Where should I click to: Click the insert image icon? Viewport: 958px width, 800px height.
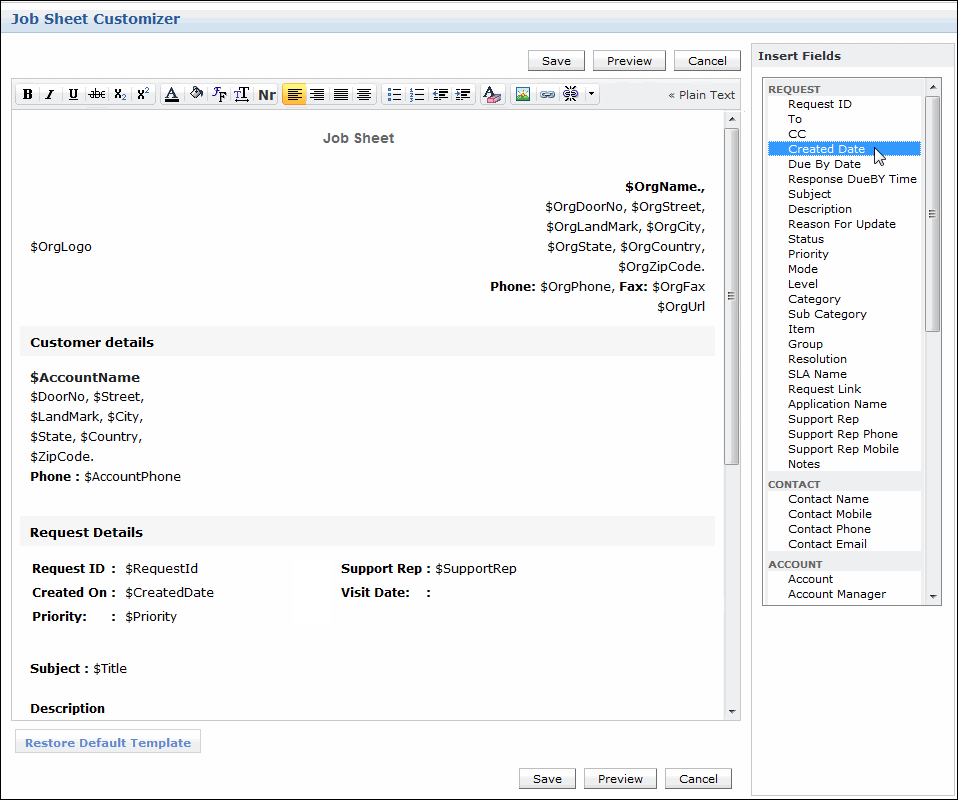(x=523, y=94)
